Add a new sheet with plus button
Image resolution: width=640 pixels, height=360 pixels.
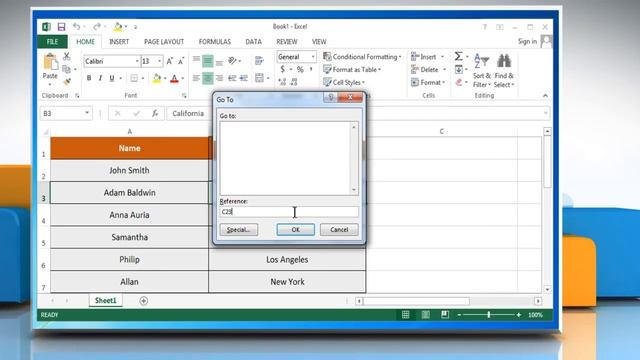click(143, 301)
